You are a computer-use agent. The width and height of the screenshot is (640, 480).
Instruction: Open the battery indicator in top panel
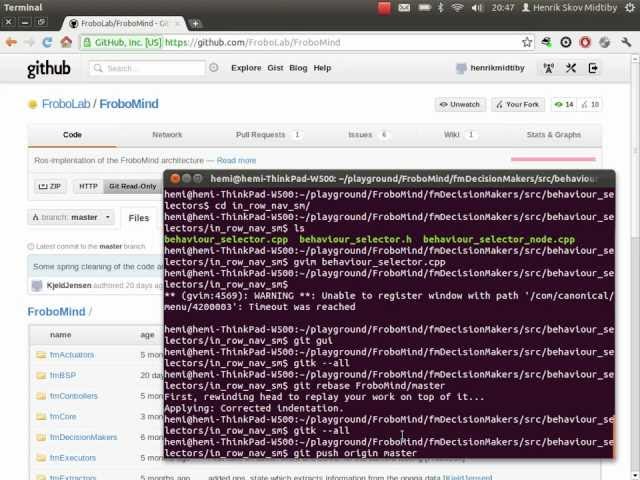point(424,7)
